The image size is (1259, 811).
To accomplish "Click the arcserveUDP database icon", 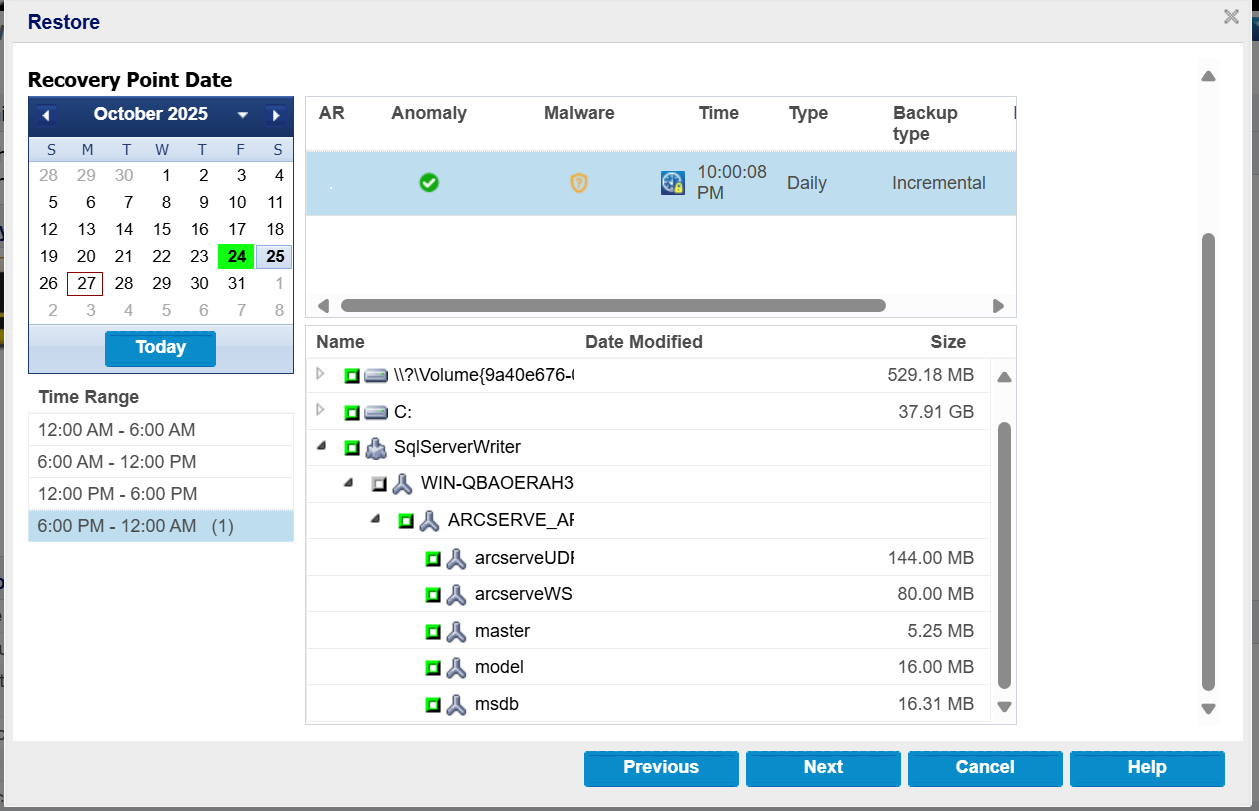I will (457, 559).
